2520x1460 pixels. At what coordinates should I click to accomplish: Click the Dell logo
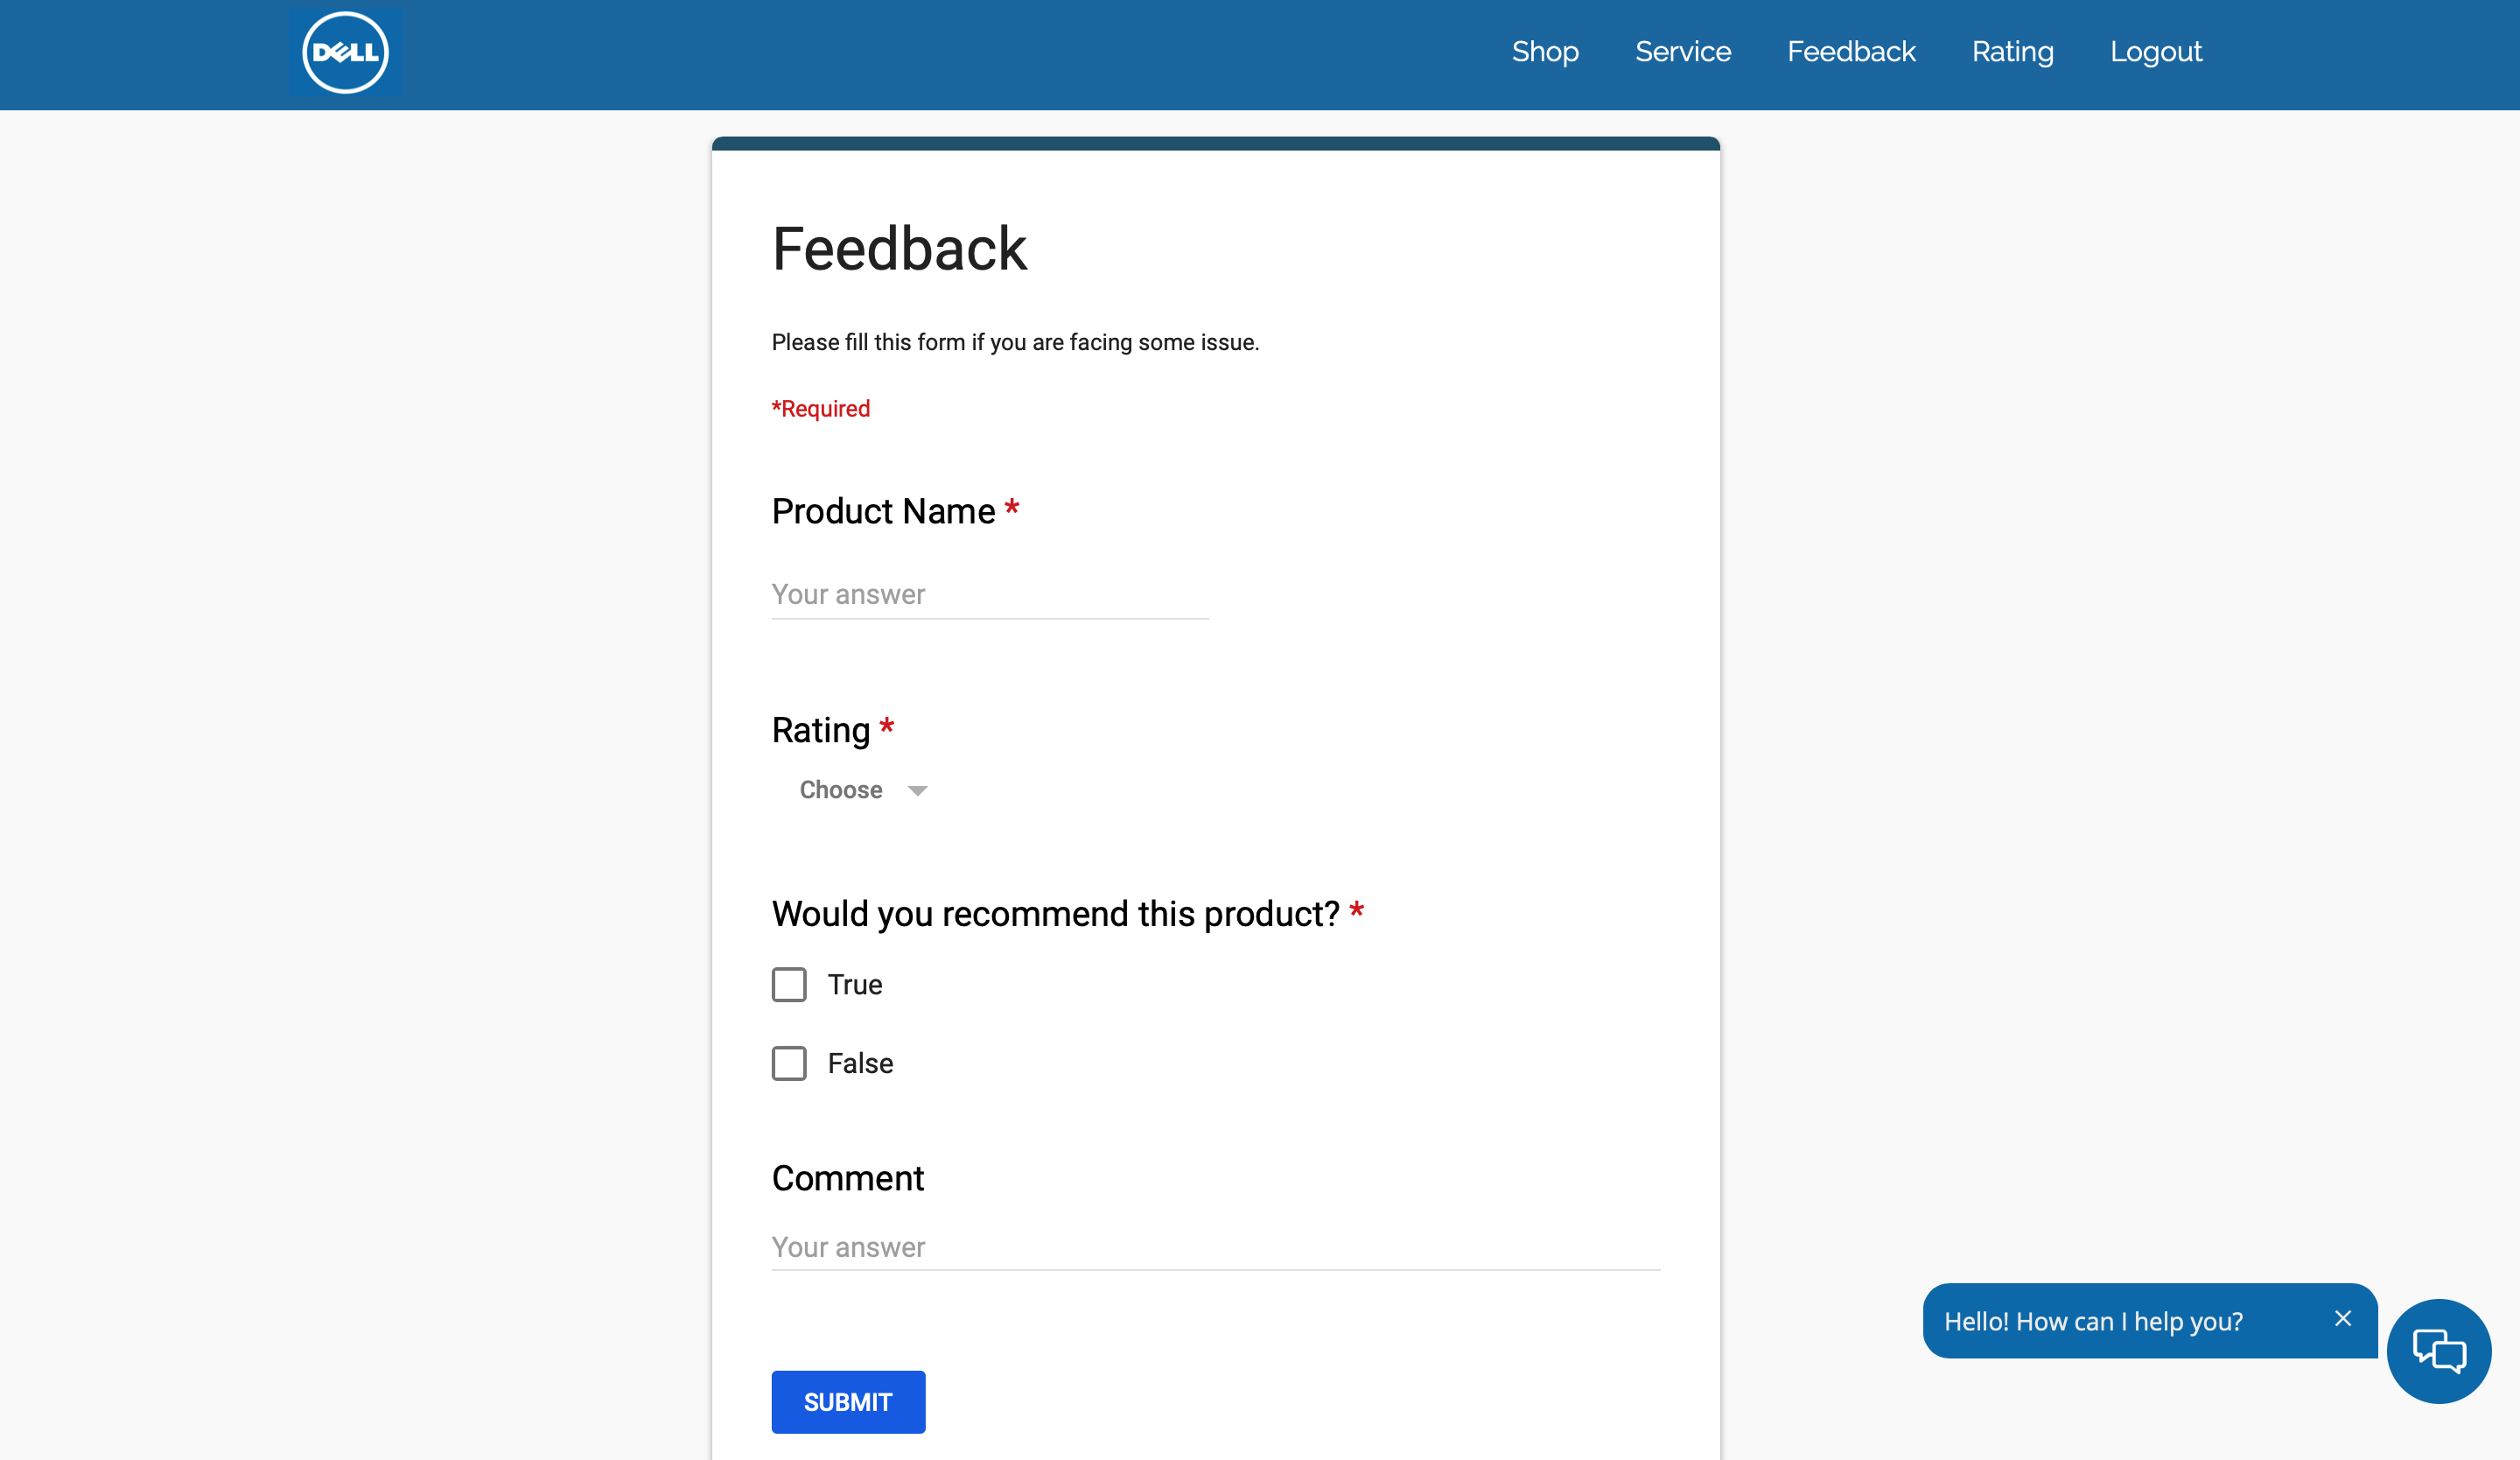[x=345, y=53]
